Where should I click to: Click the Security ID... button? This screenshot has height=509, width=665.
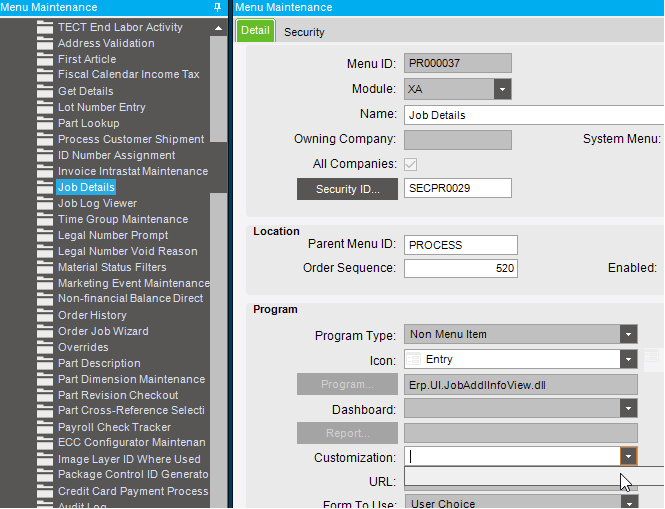pos(347,189)
